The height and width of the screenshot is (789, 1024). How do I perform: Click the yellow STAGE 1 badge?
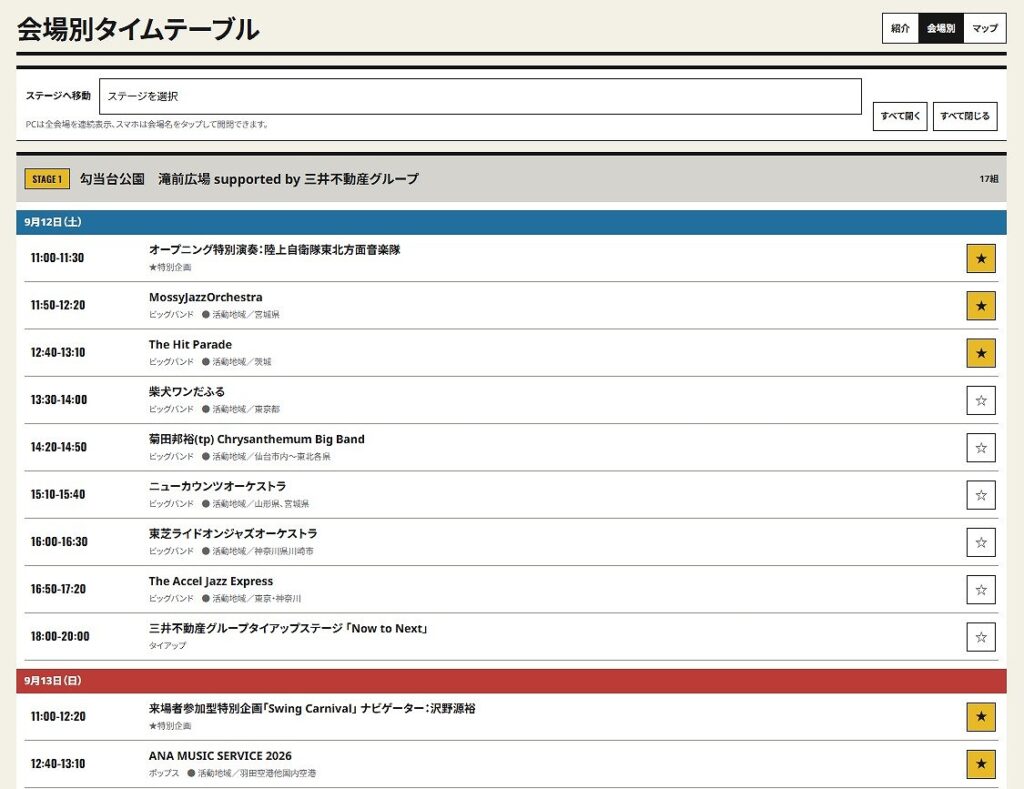tap(47, 179)
